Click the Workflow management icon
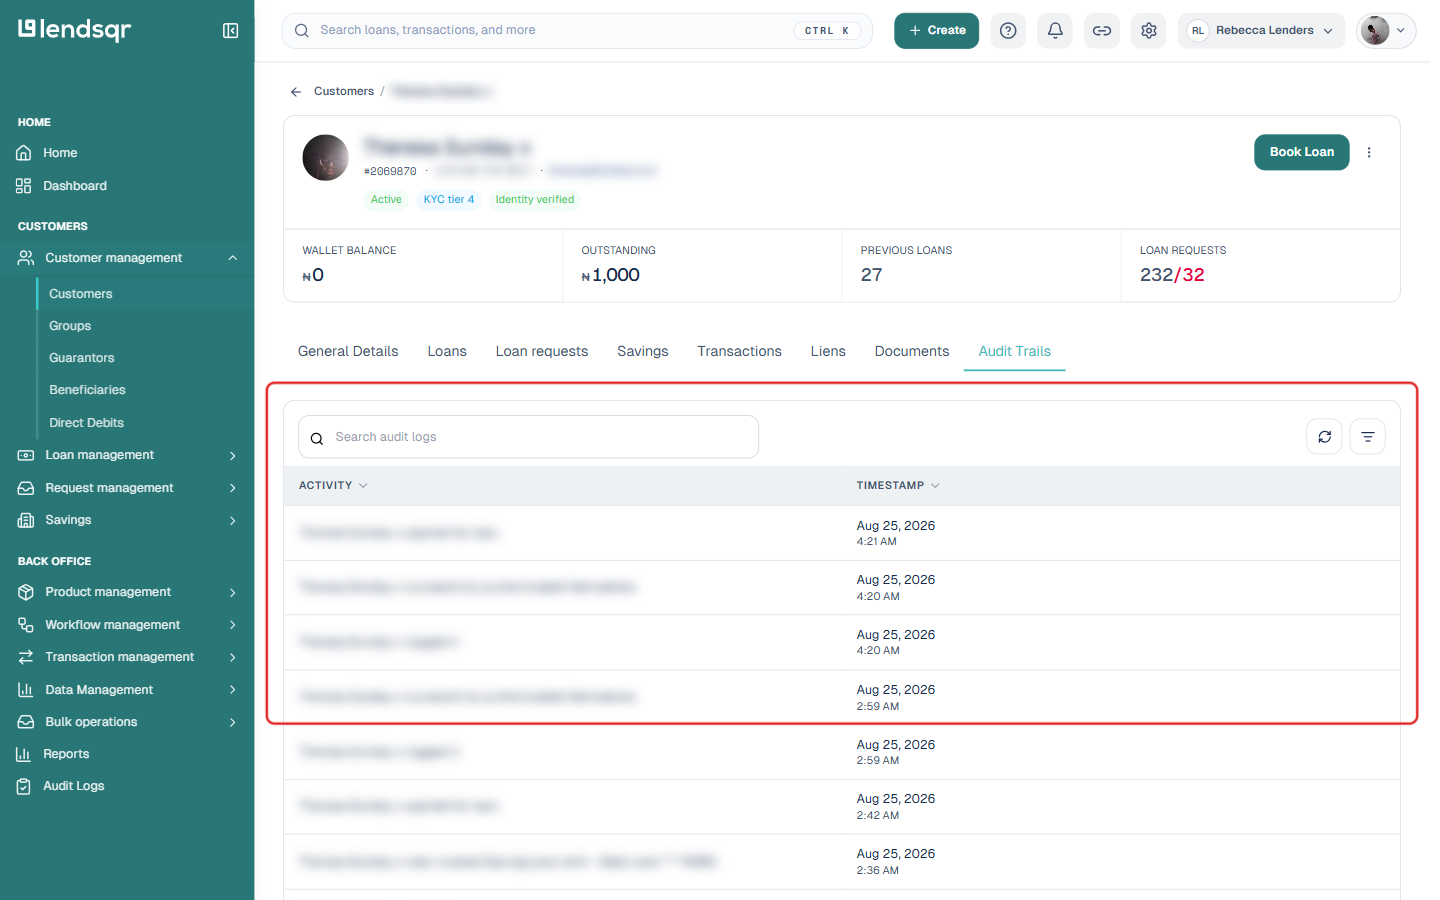 pyautogui.click(x=26, y=625)
